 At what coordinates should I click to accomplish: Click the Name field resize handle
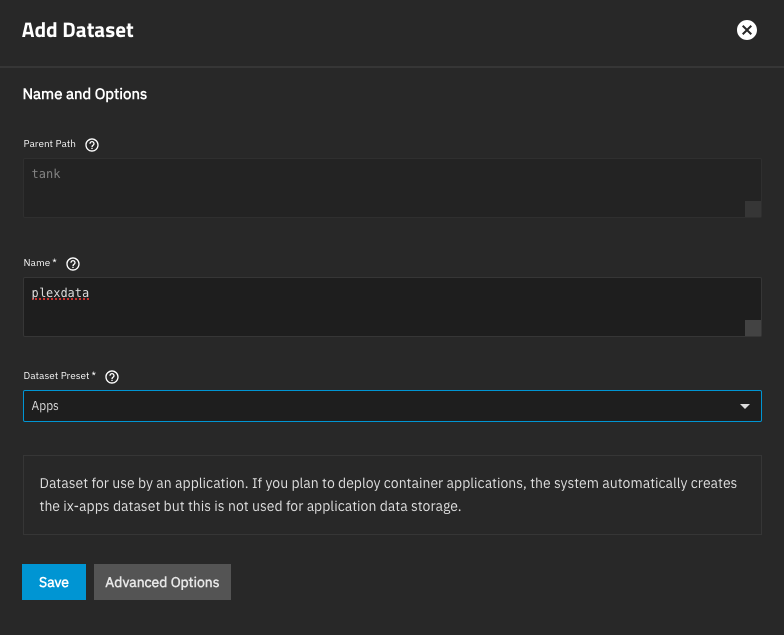[753, 328]
